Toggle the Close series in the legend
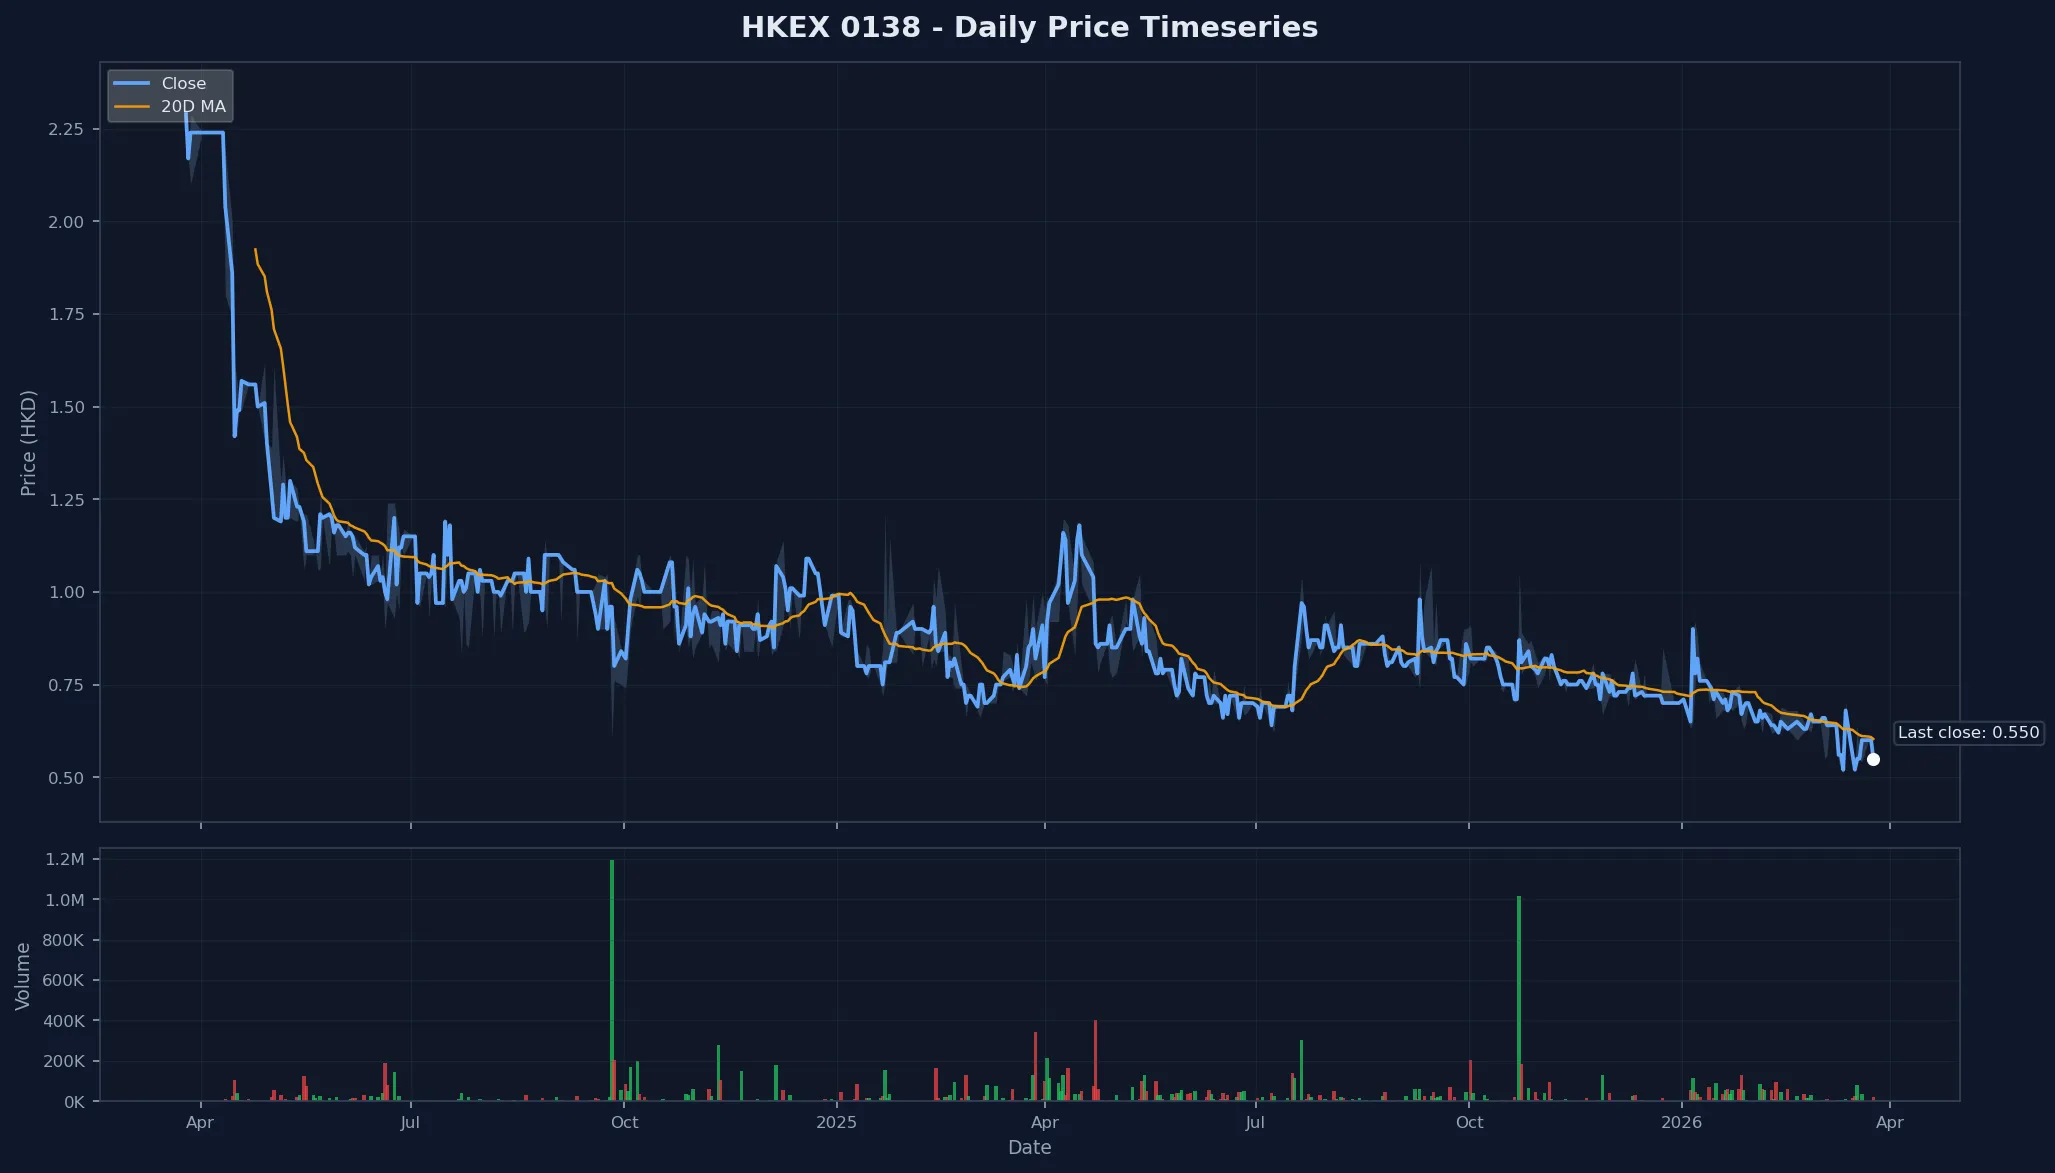 [x=182, y=83]
